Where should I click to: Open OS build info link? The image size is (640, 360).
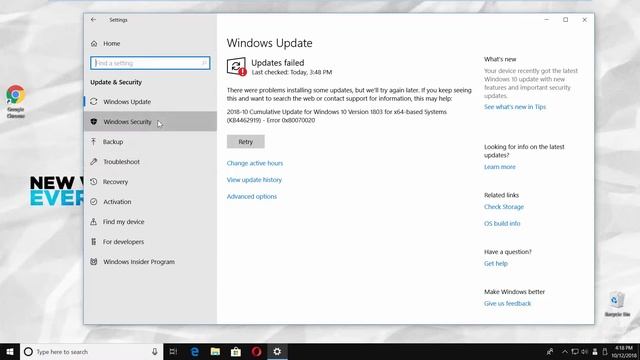click(x=502, y=223)
